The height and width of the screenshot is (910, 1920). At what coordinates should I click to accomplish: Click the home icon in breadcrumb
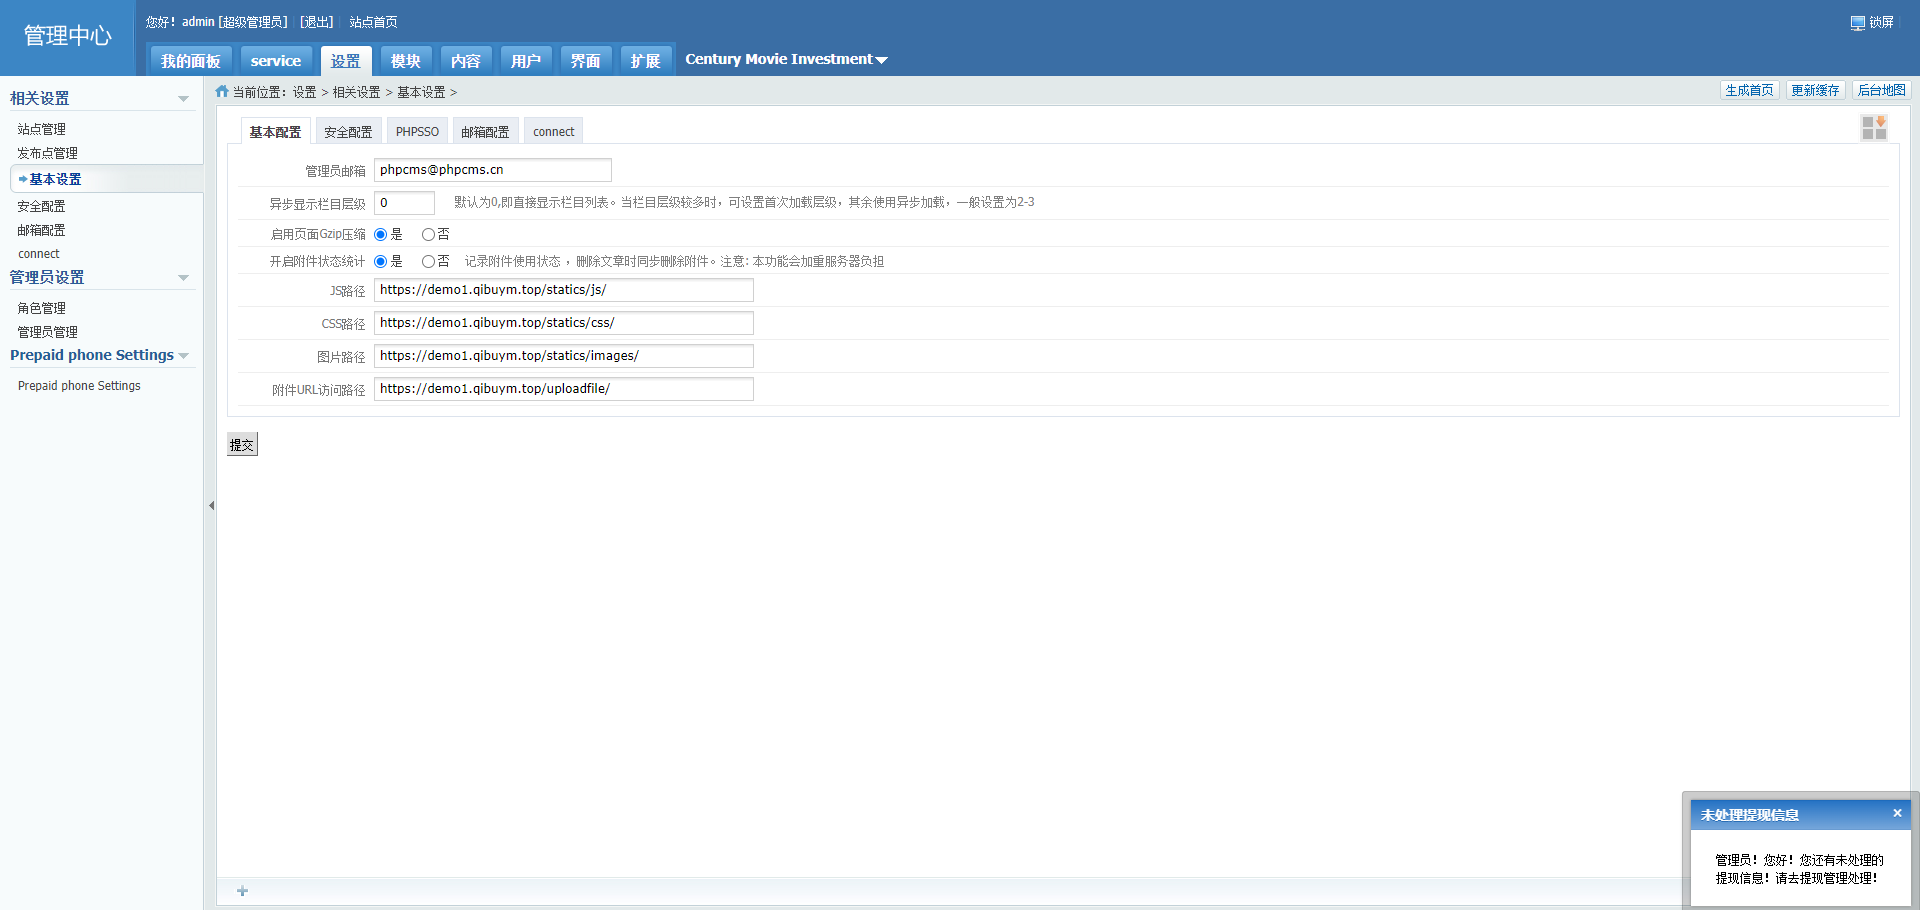[222, 91]
